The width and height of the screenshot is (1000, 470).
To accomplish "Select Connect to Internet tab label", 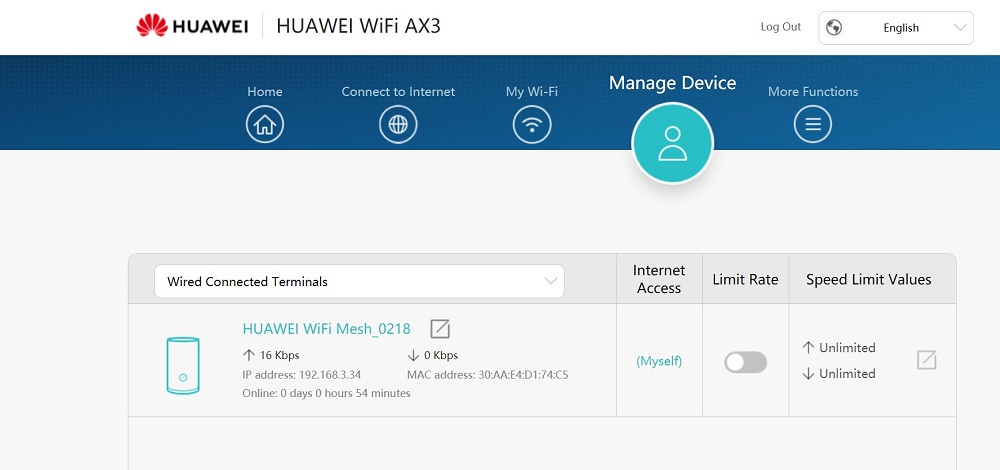I will [398, 92].
